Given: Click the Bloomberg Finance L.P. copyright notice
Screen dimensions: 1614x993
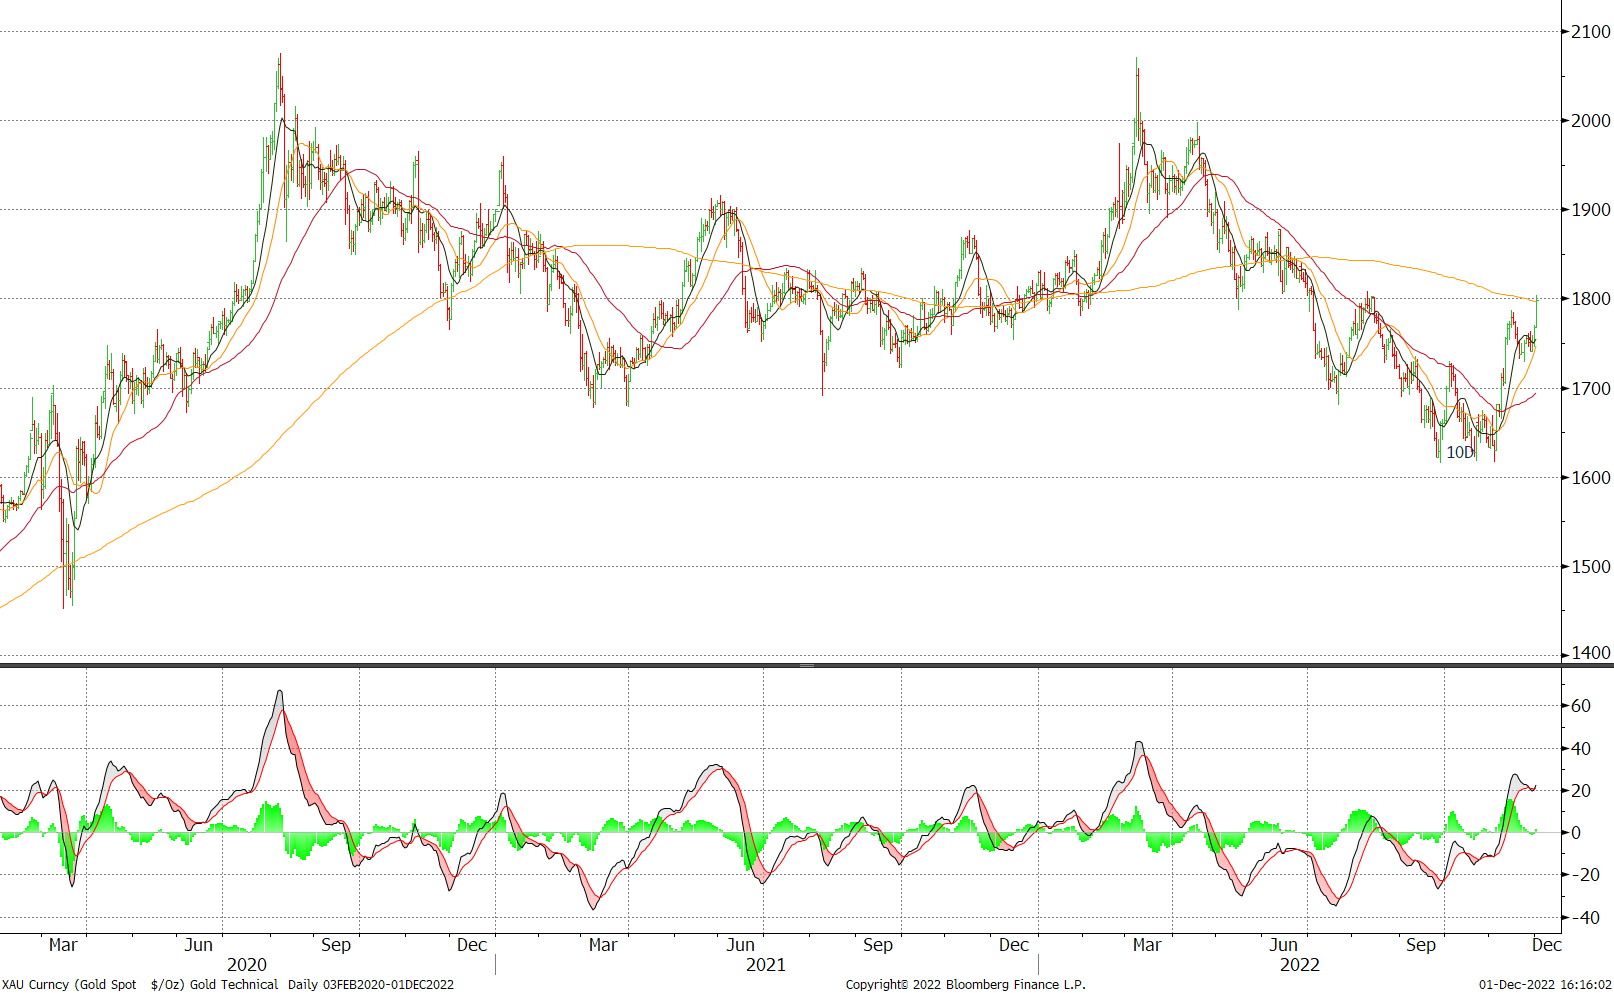Looking at the screenshot, I should pos(965,985).
